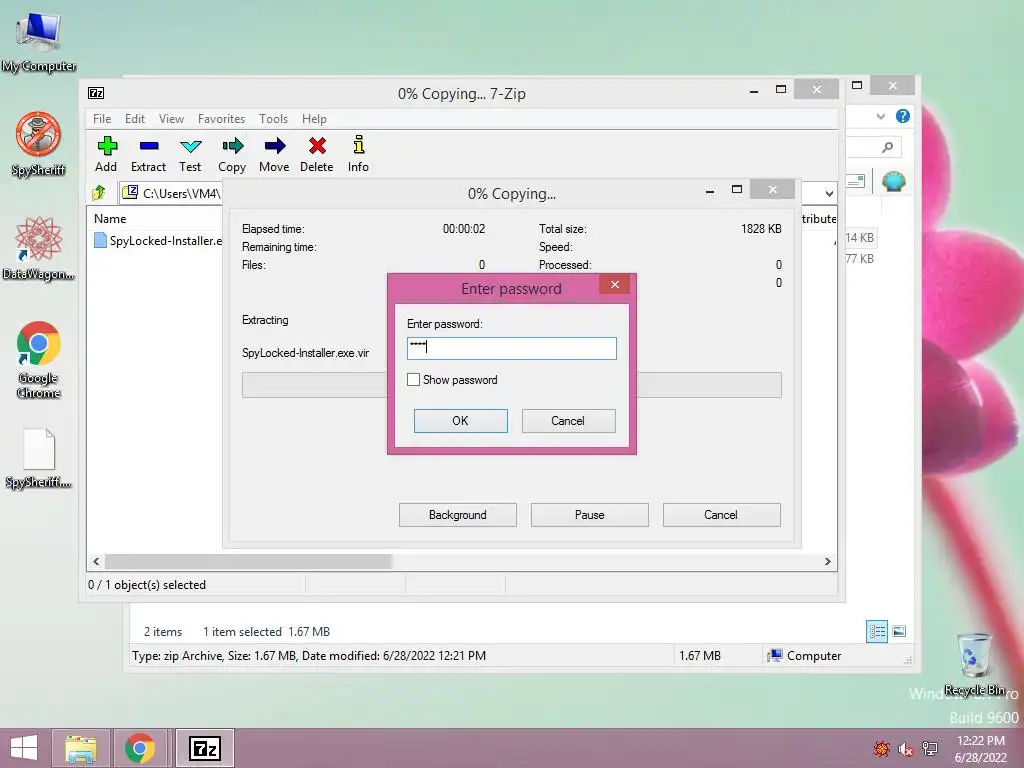1024x768 pixels.
Task: Switch Explorer to details view icon
Action: [876, 632]
